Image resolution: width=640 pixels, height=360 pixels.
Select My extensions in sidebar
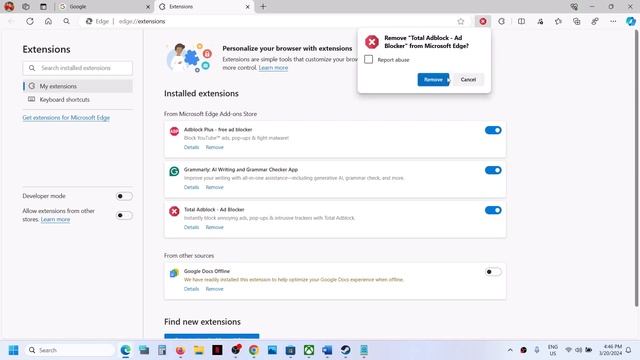[x=78, y=86]
